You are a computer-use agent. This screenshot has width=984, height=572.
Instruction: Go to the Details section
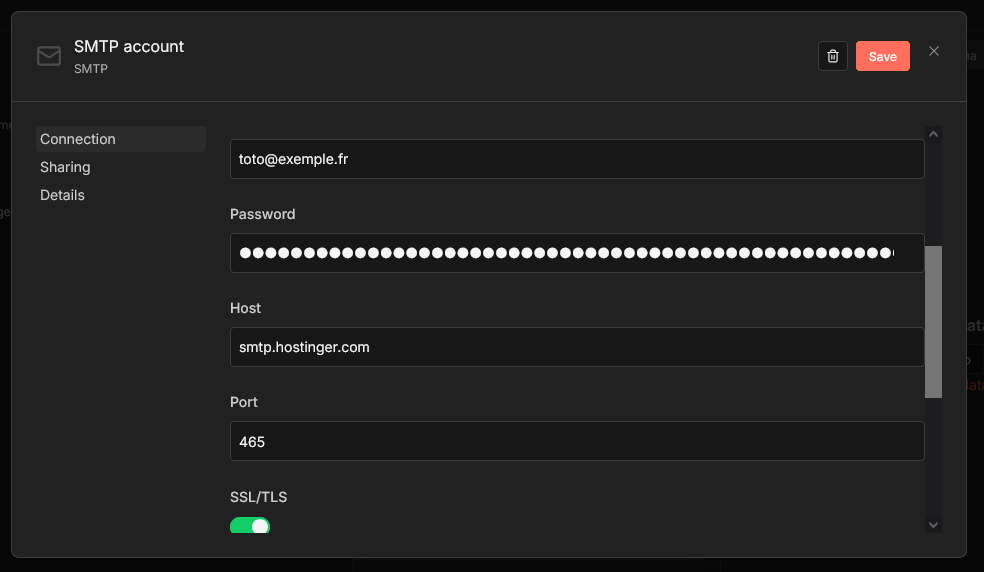[x=62, y=195]
